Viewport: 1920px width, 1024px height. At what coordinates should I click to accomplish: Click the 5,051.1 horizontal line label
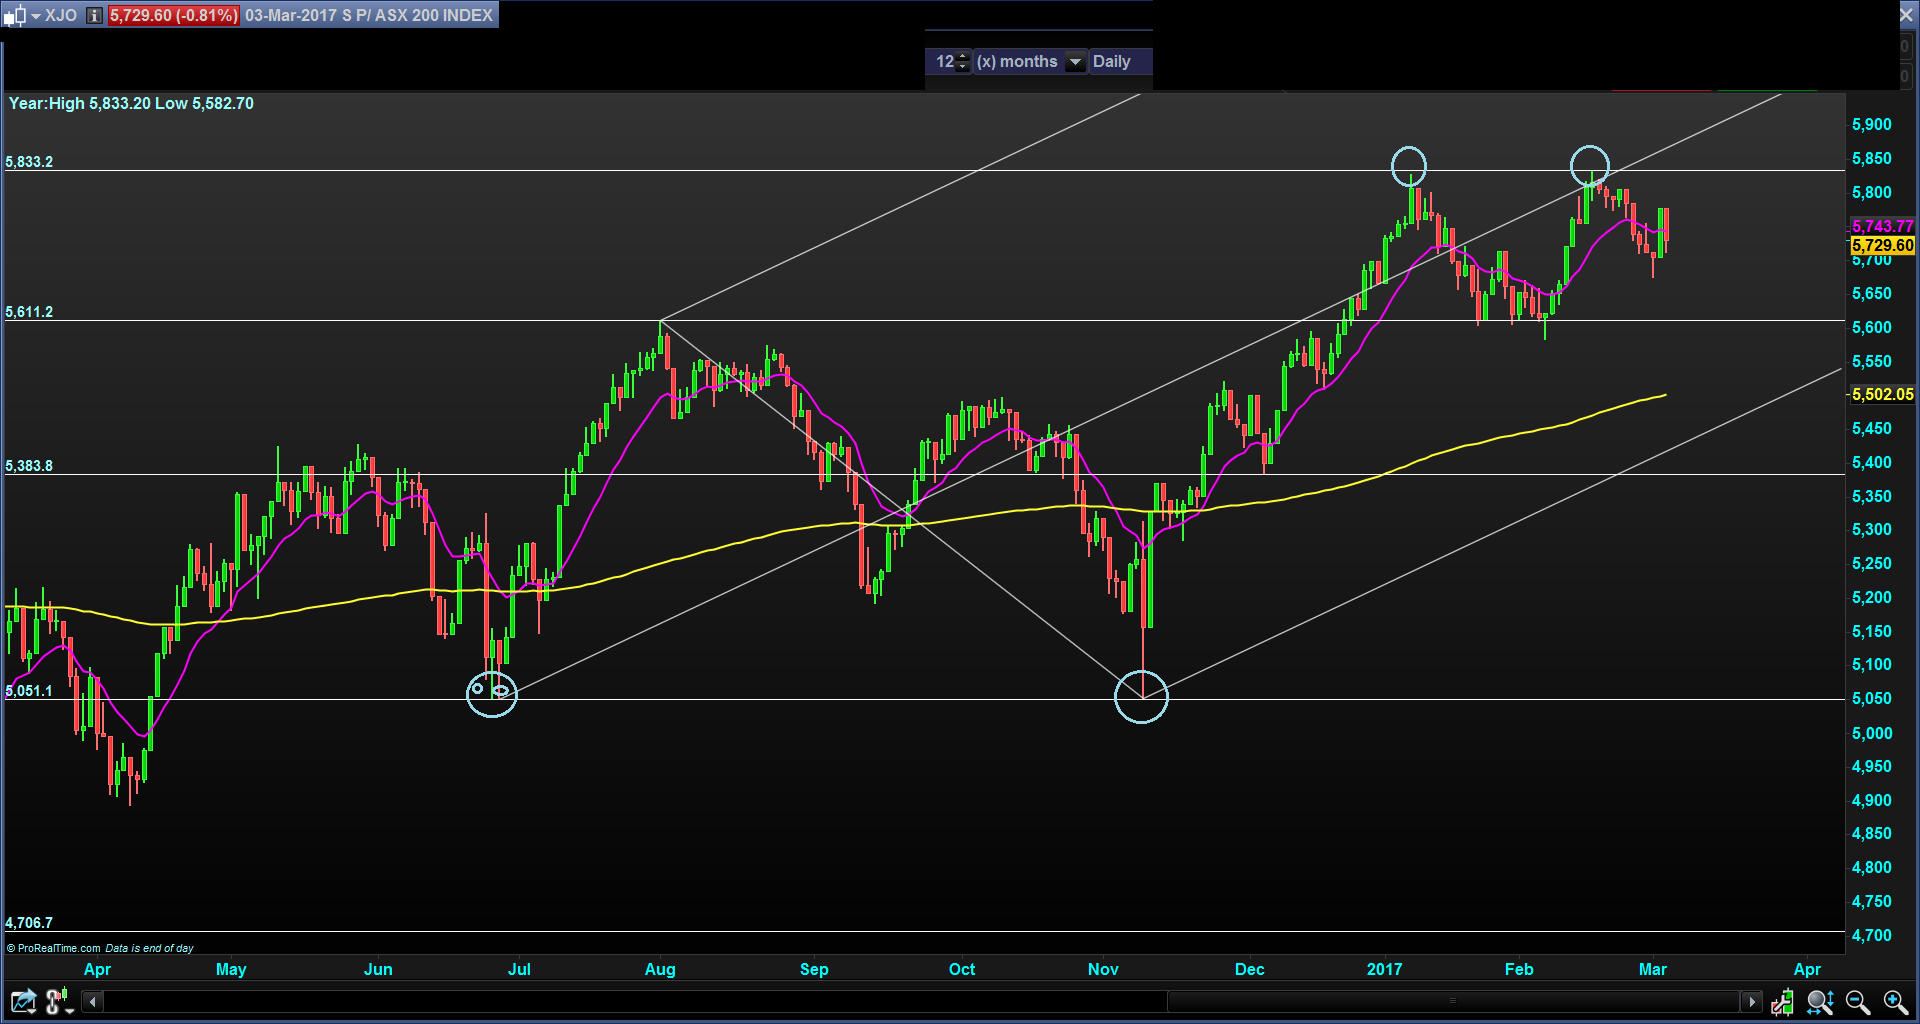[29, 691]
